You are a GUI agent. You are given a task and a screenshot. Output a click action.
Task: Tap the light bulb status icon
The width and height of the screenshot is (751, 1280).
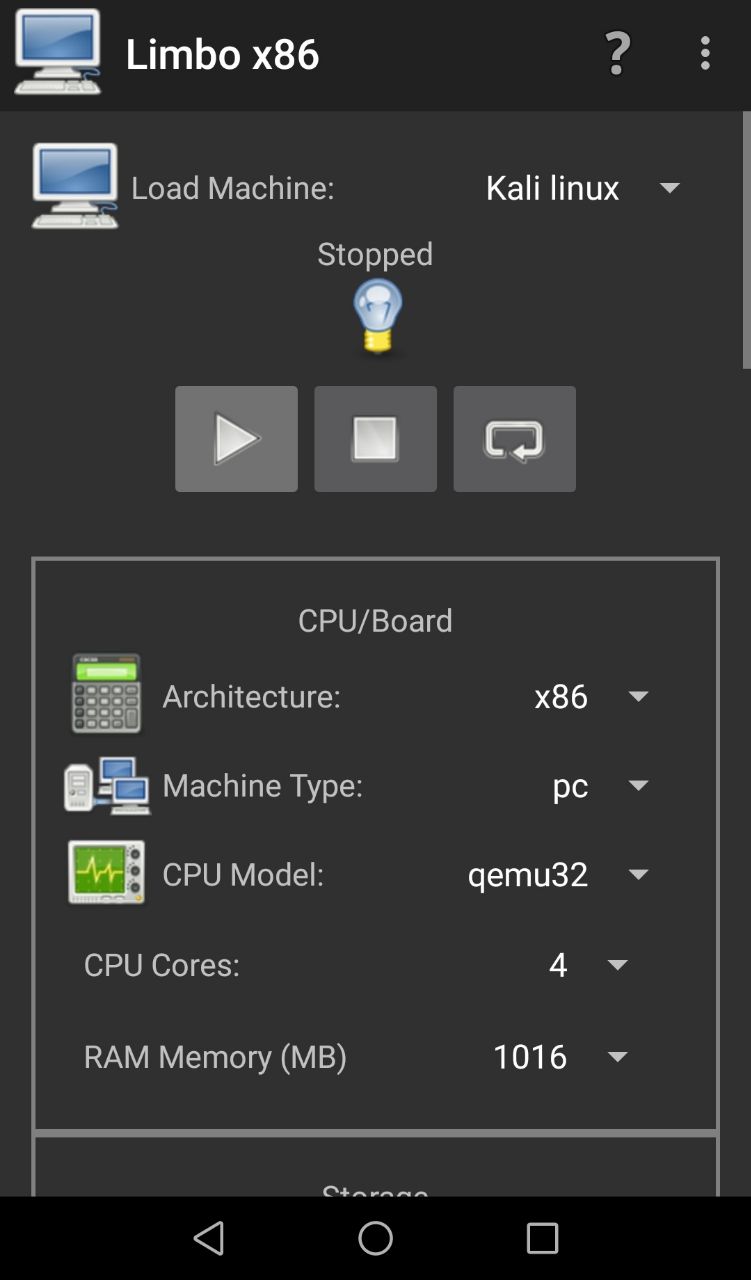tap(377, 317)
